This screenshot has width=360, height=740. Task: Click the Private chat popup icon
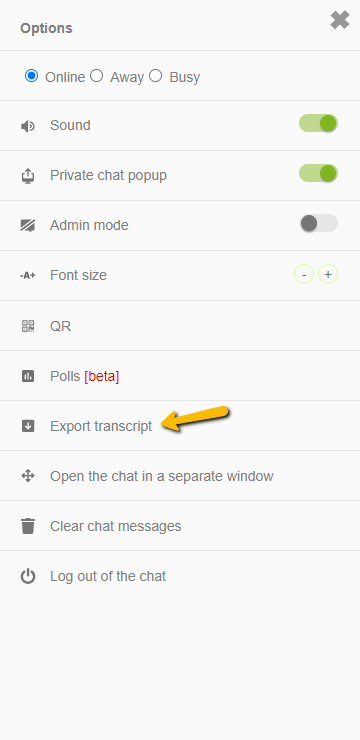coord(28,176)
